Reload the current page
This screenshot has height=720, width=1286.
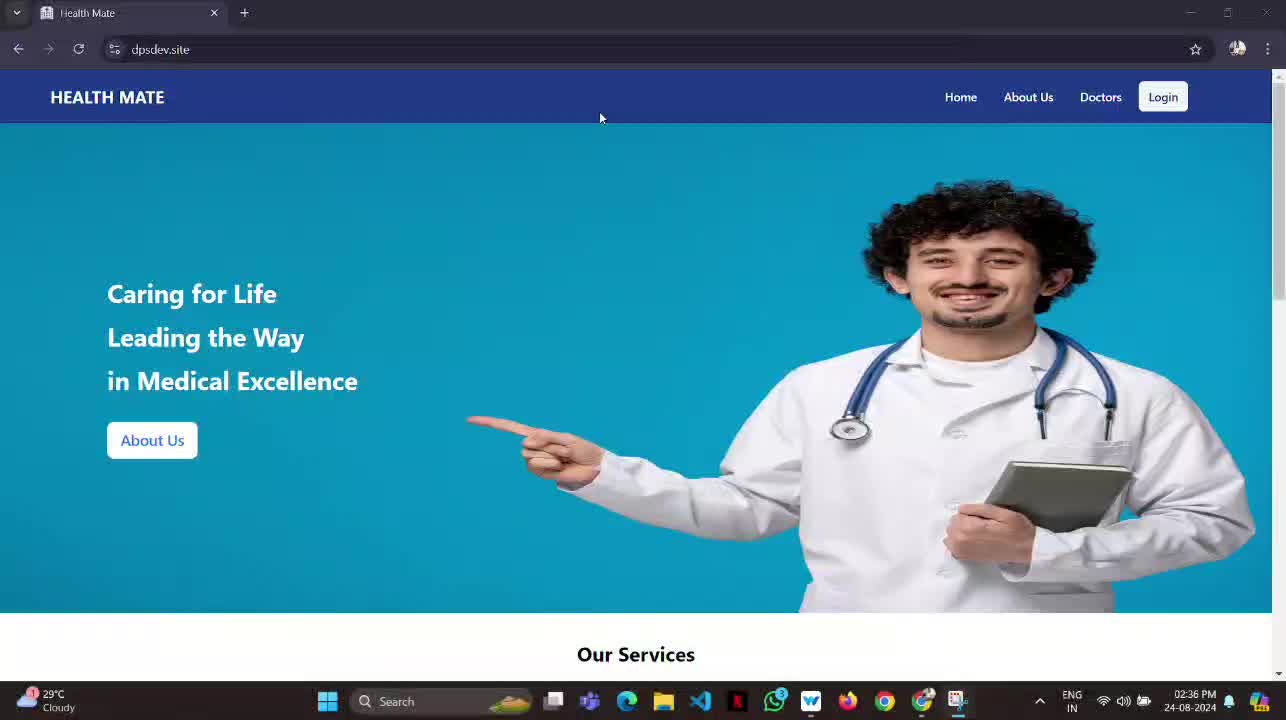coord(78,49)
